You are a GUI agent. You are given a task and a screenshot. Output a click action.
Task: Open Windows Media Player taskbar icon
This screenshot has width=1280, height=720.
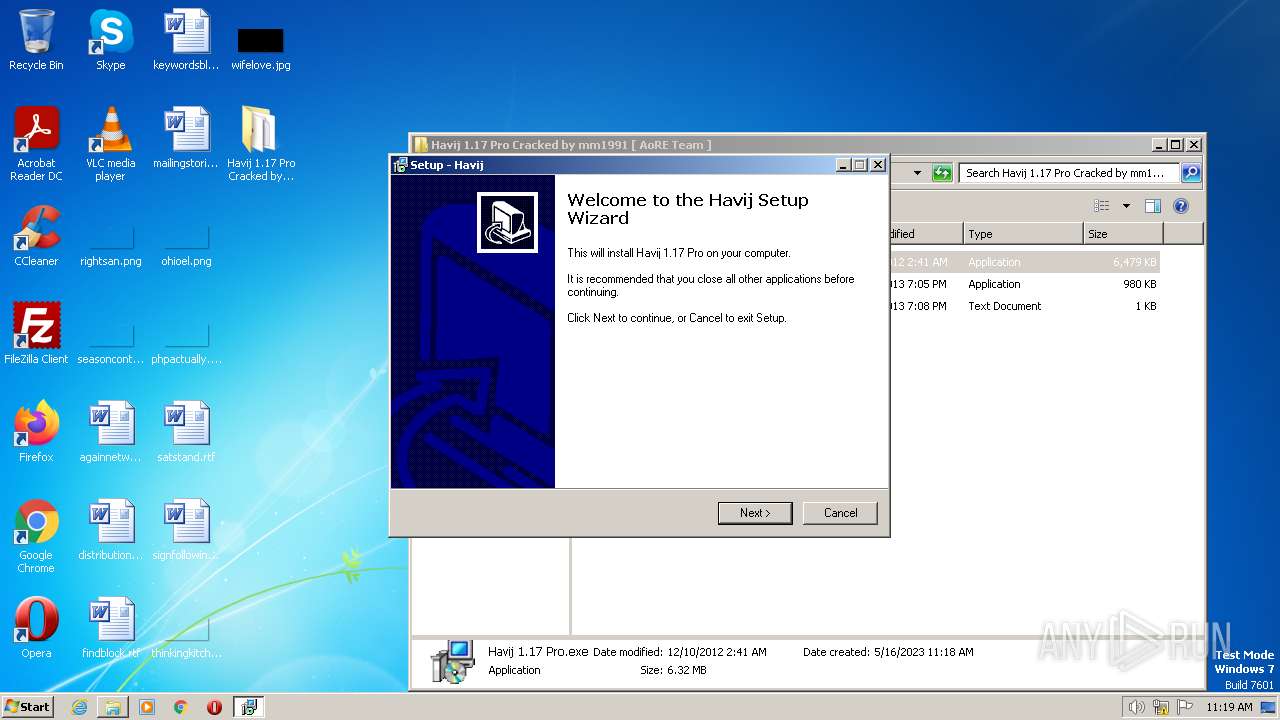(x=147, y=707)
